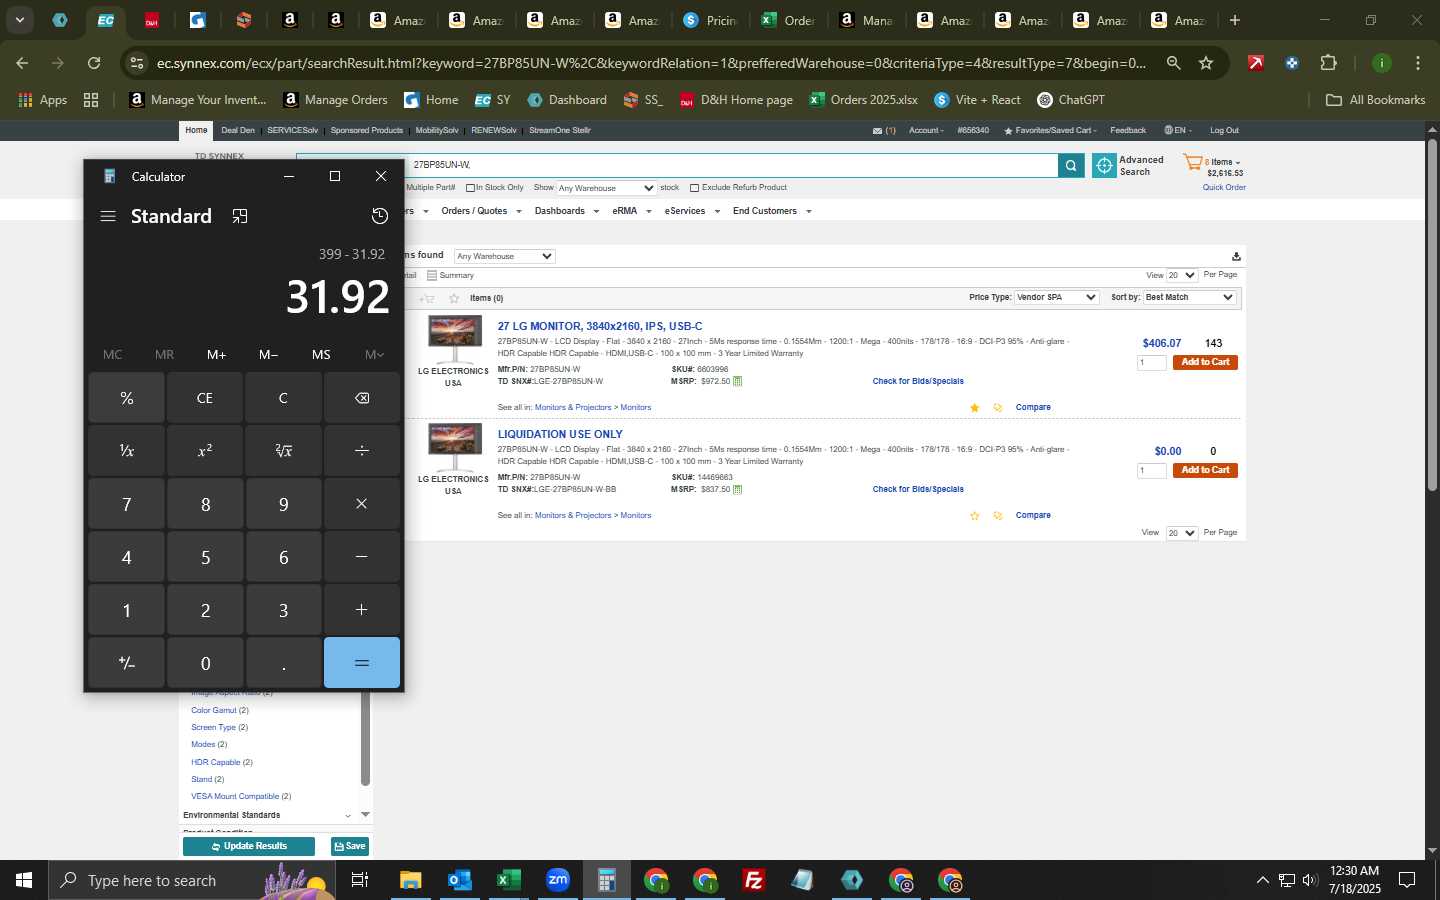
Task: Open the top View 20 per page dropdown
Action: tap(1182, 275)
